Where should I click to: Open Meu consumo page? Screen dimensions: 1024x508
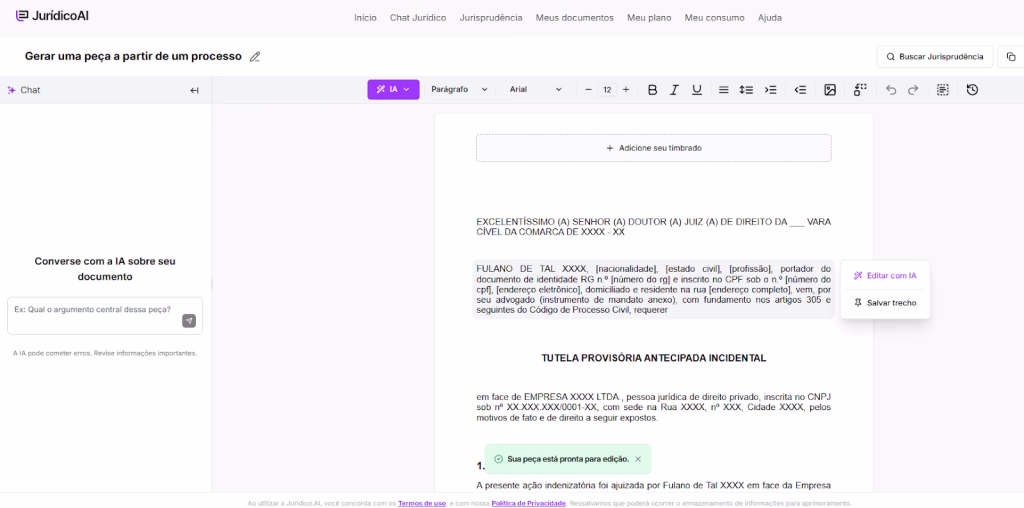tap(714, 18)
